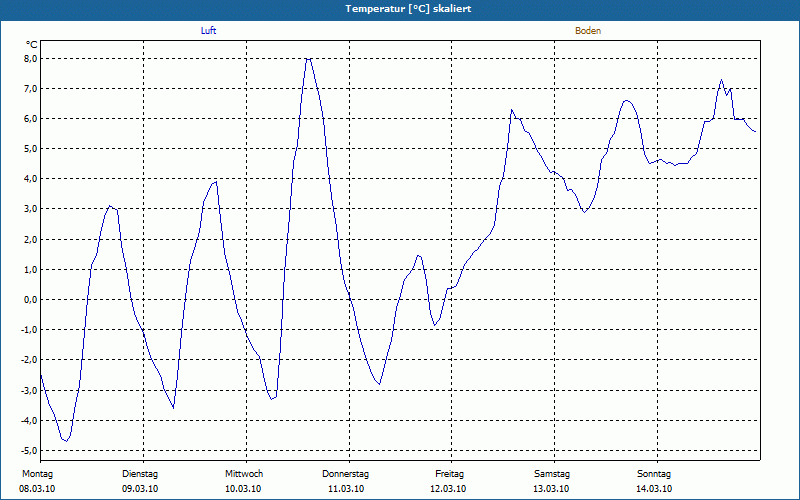Click the 8,0 peak of the curve
Image resolution: width=800 pixels, height=500 pixels.
(308, 59)
